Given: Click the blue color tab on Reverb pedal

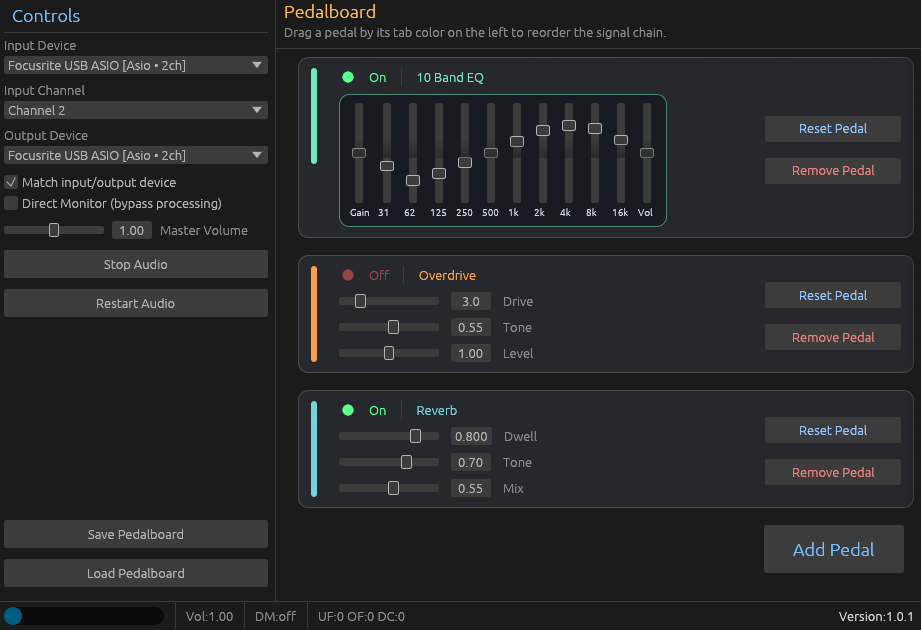Looking at the screenshot, I should click(x=314, y=448).
